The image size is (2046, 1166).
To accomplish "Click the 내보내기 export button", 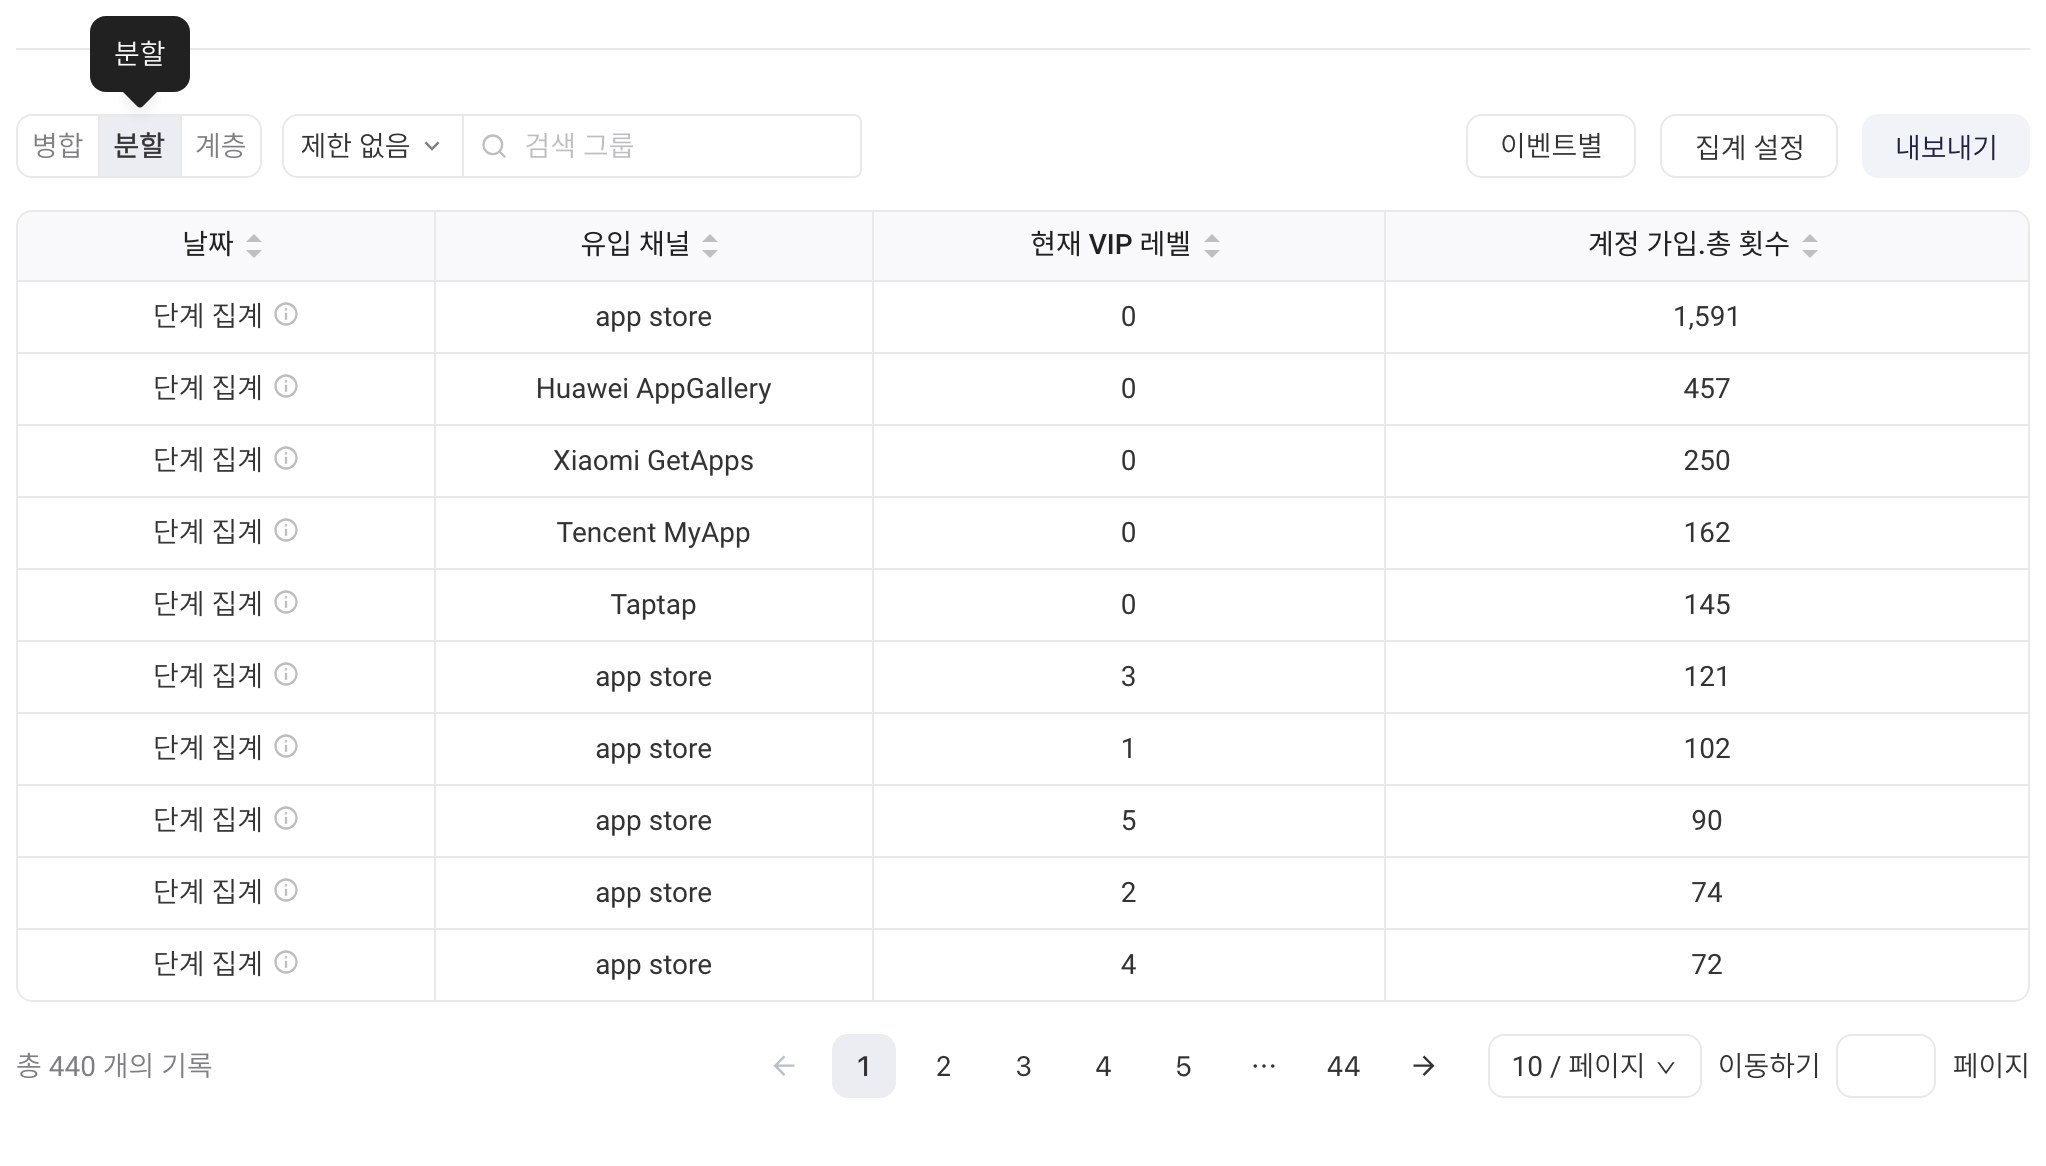I will point(1946,146).
